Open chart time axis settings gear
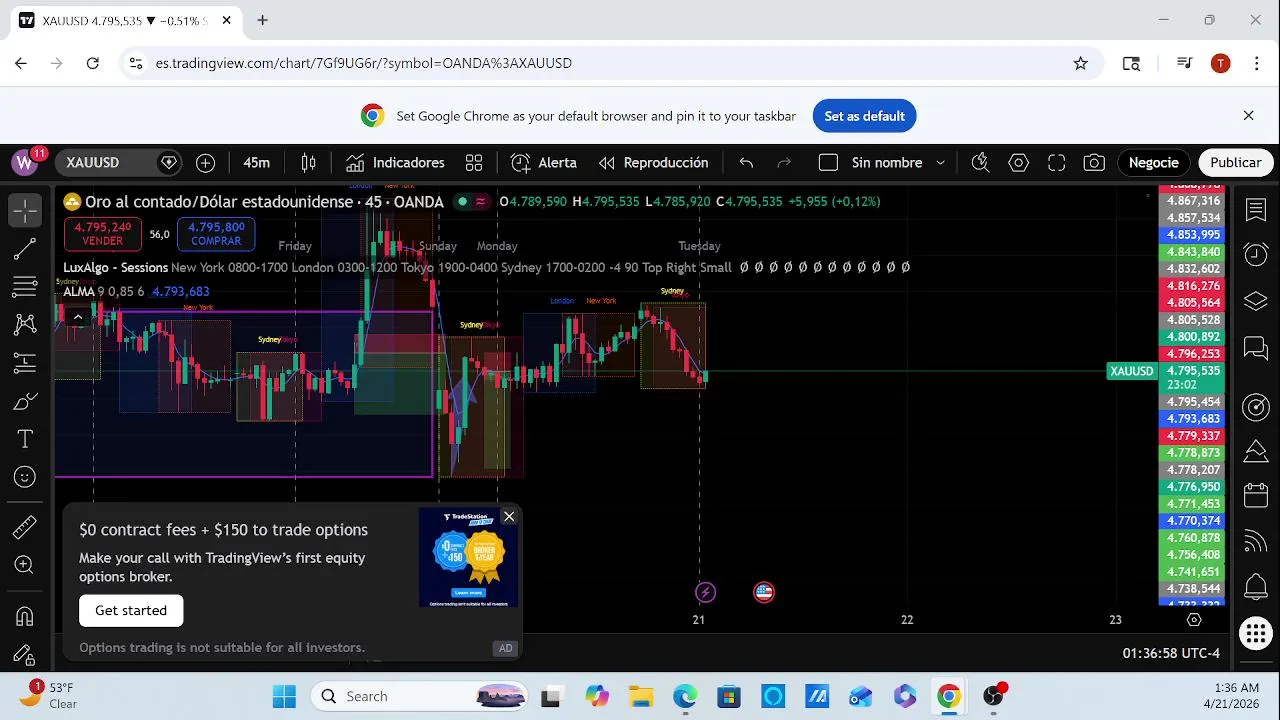This screenshot has width=1280, height=720. [x=1193, y=620]
